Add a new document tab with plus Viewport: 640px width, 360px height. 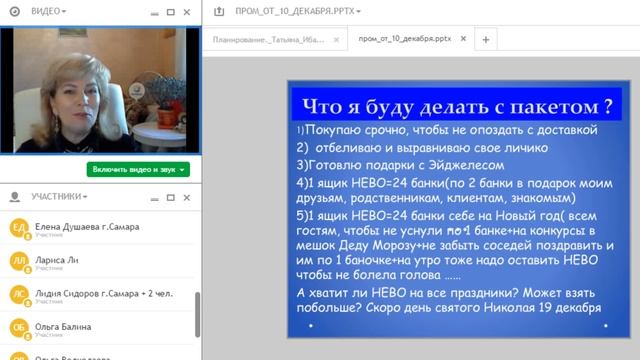point(486,40)
